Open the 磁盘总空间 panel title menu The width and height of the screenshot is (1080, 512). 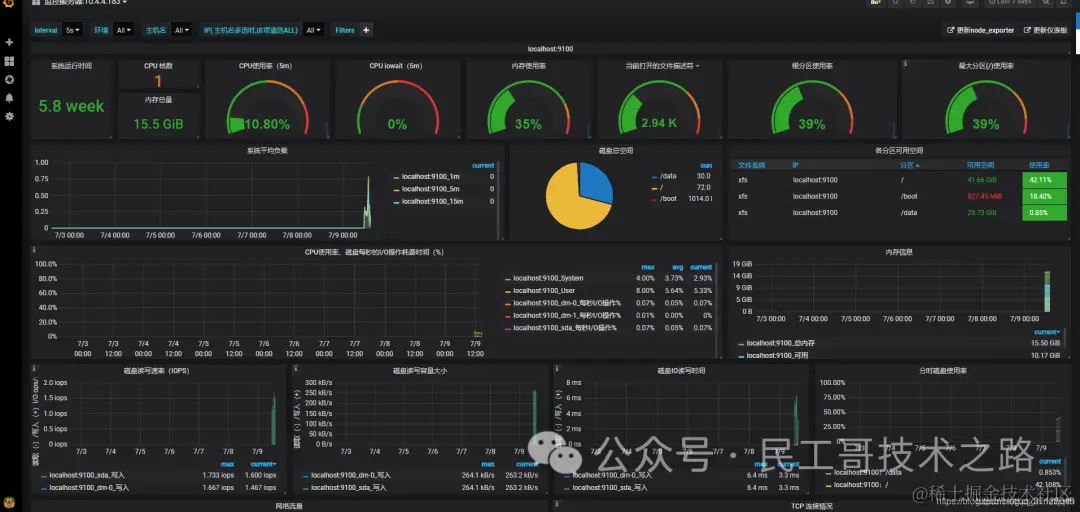pyautogui.click(x=615, y=151)
